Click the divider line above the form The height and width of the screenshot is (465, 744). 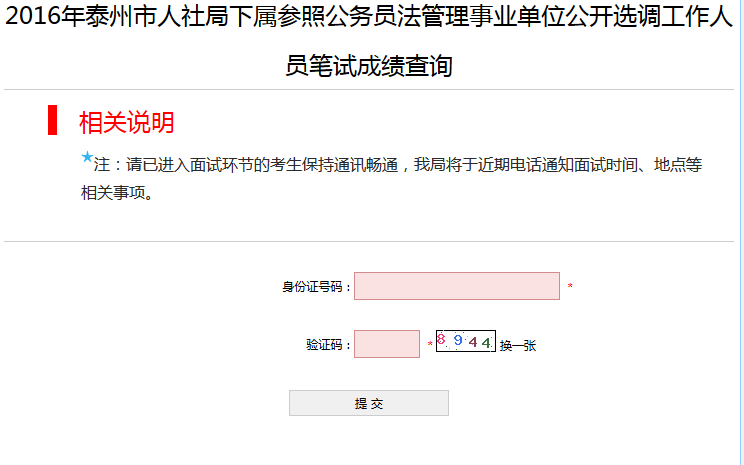click(x=370, y=241)
